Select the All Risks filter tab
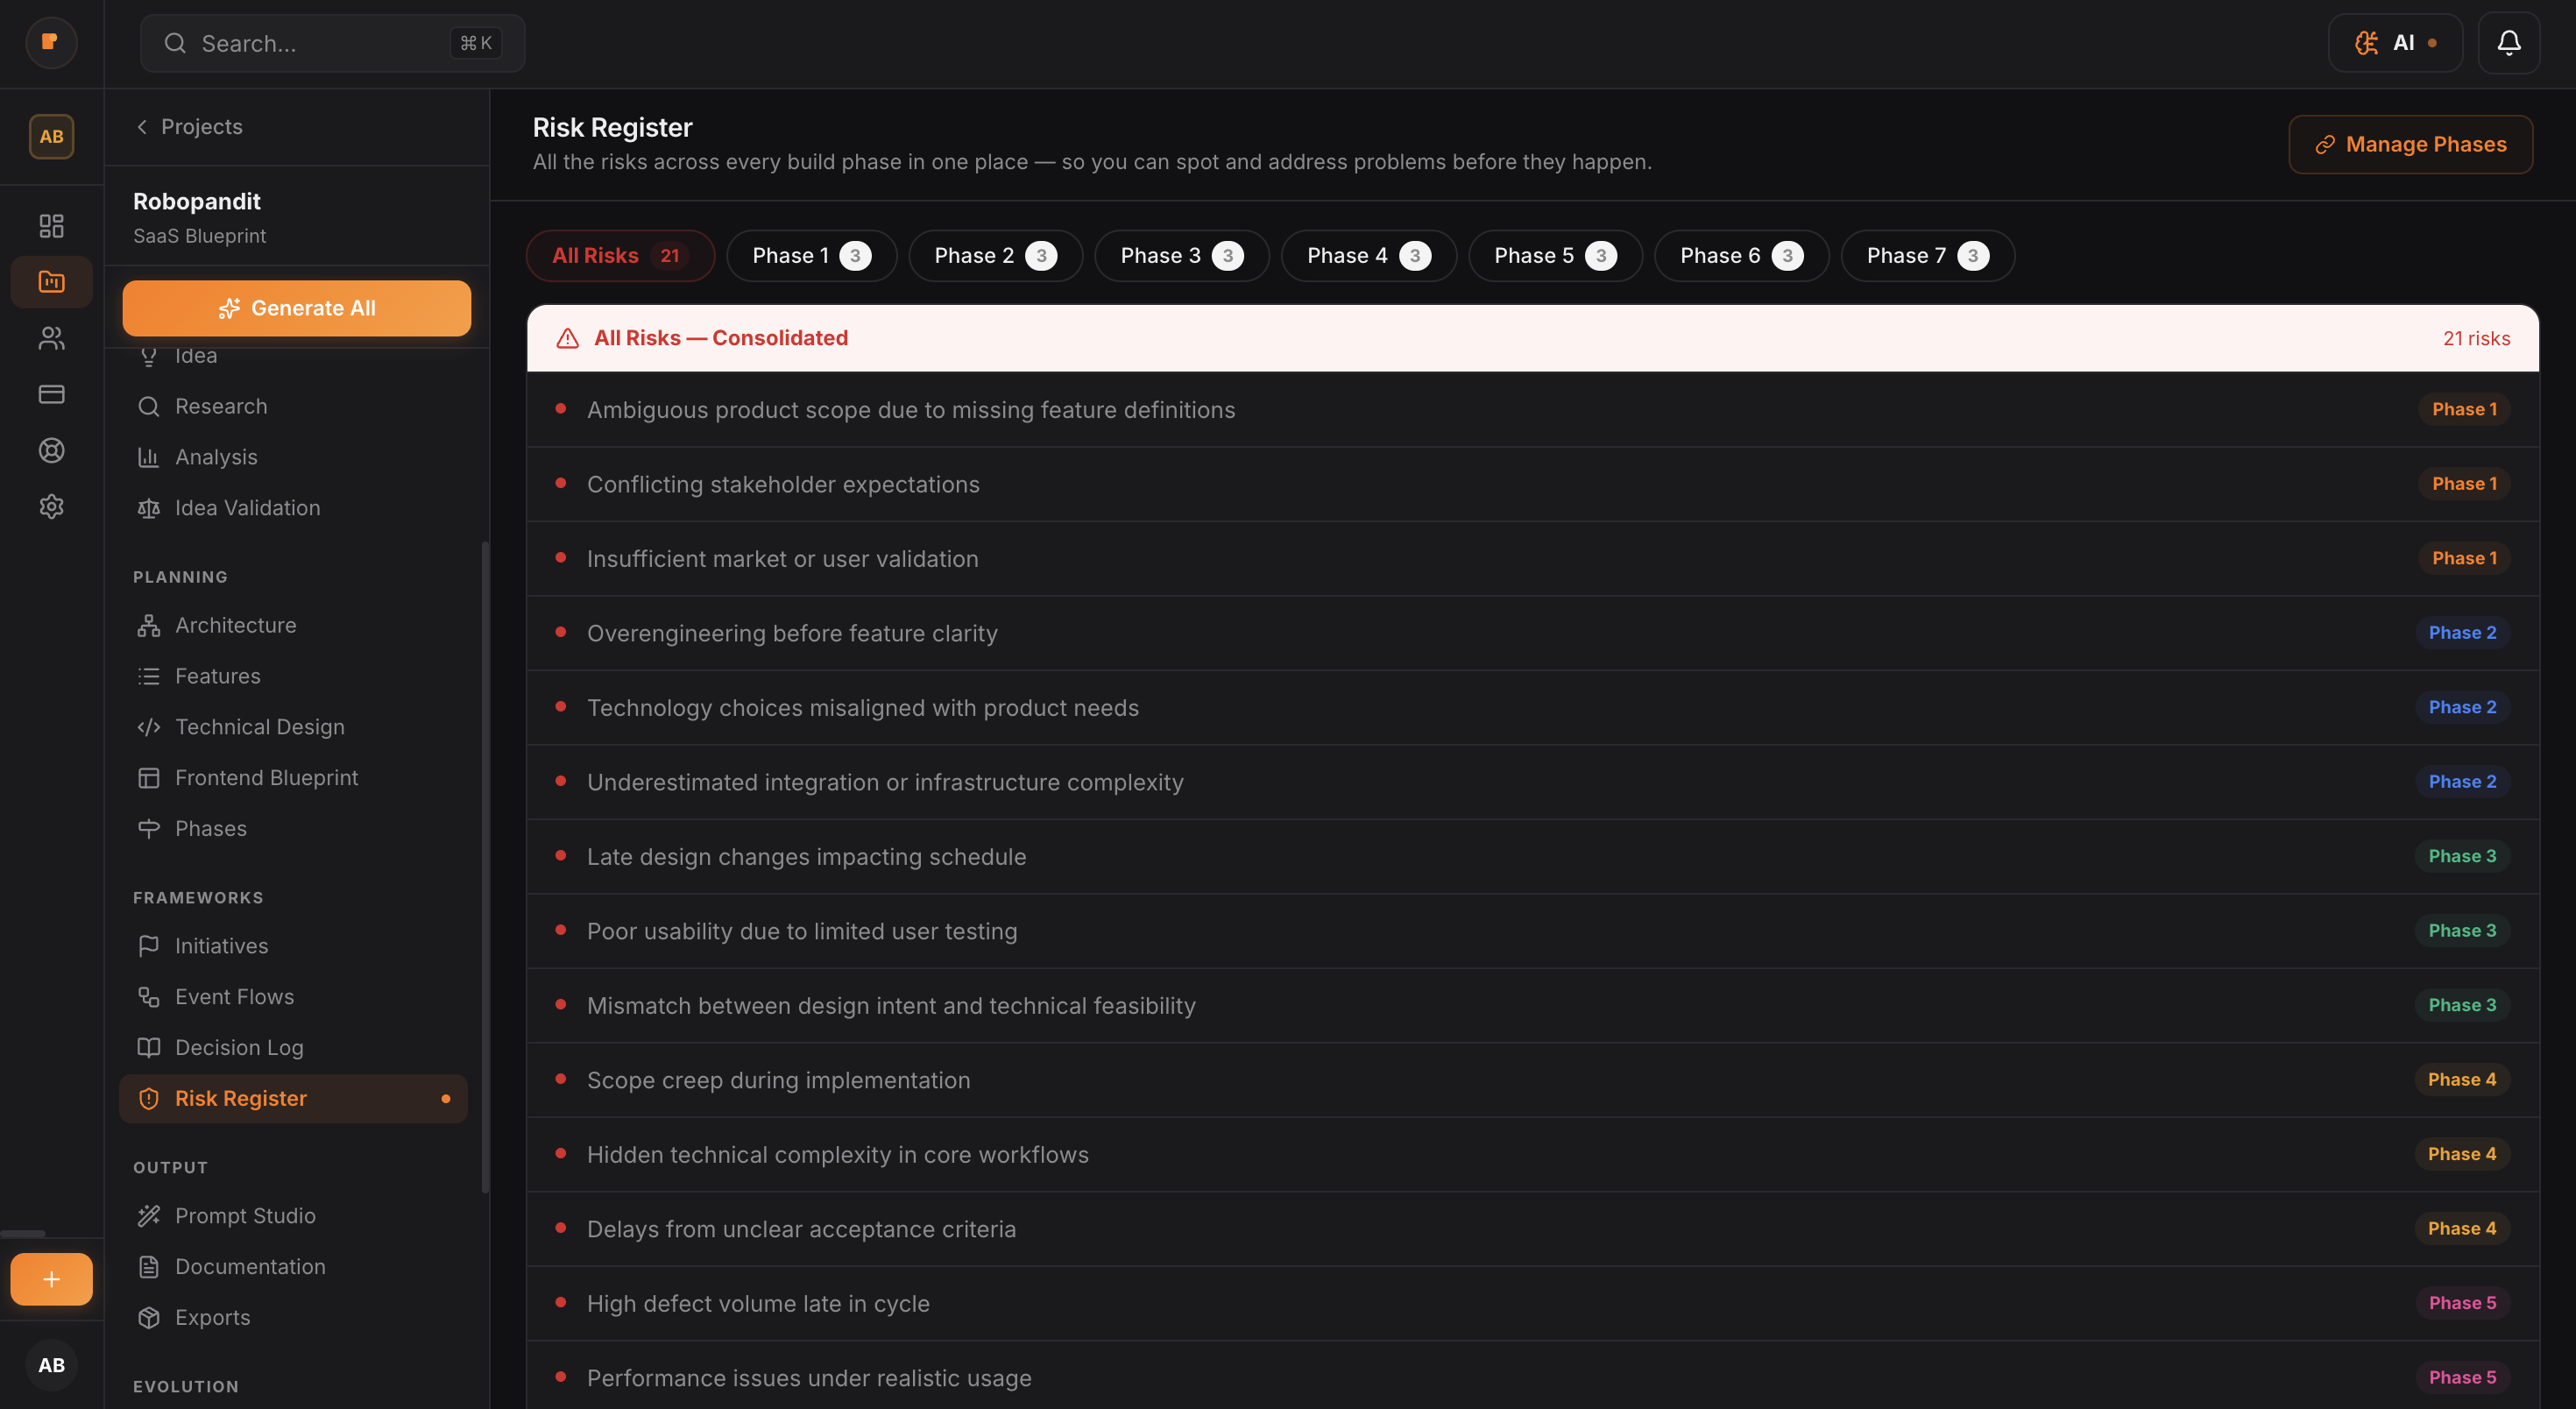Viewport: 2576px width, 1409px height. pos(619,255)
